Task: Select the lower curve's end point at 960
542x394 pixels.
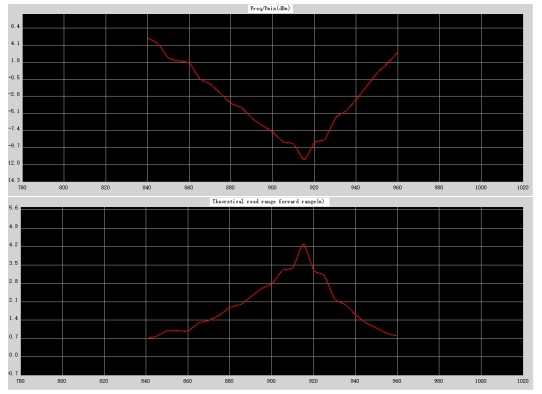Action: tap(397, 336)
